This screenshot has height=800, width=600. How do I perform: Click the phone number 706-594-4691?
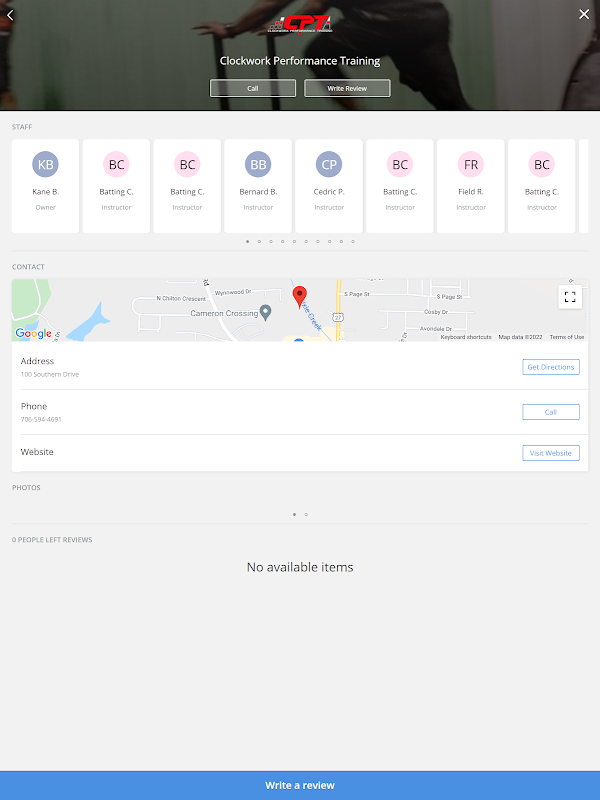(41, 419)
